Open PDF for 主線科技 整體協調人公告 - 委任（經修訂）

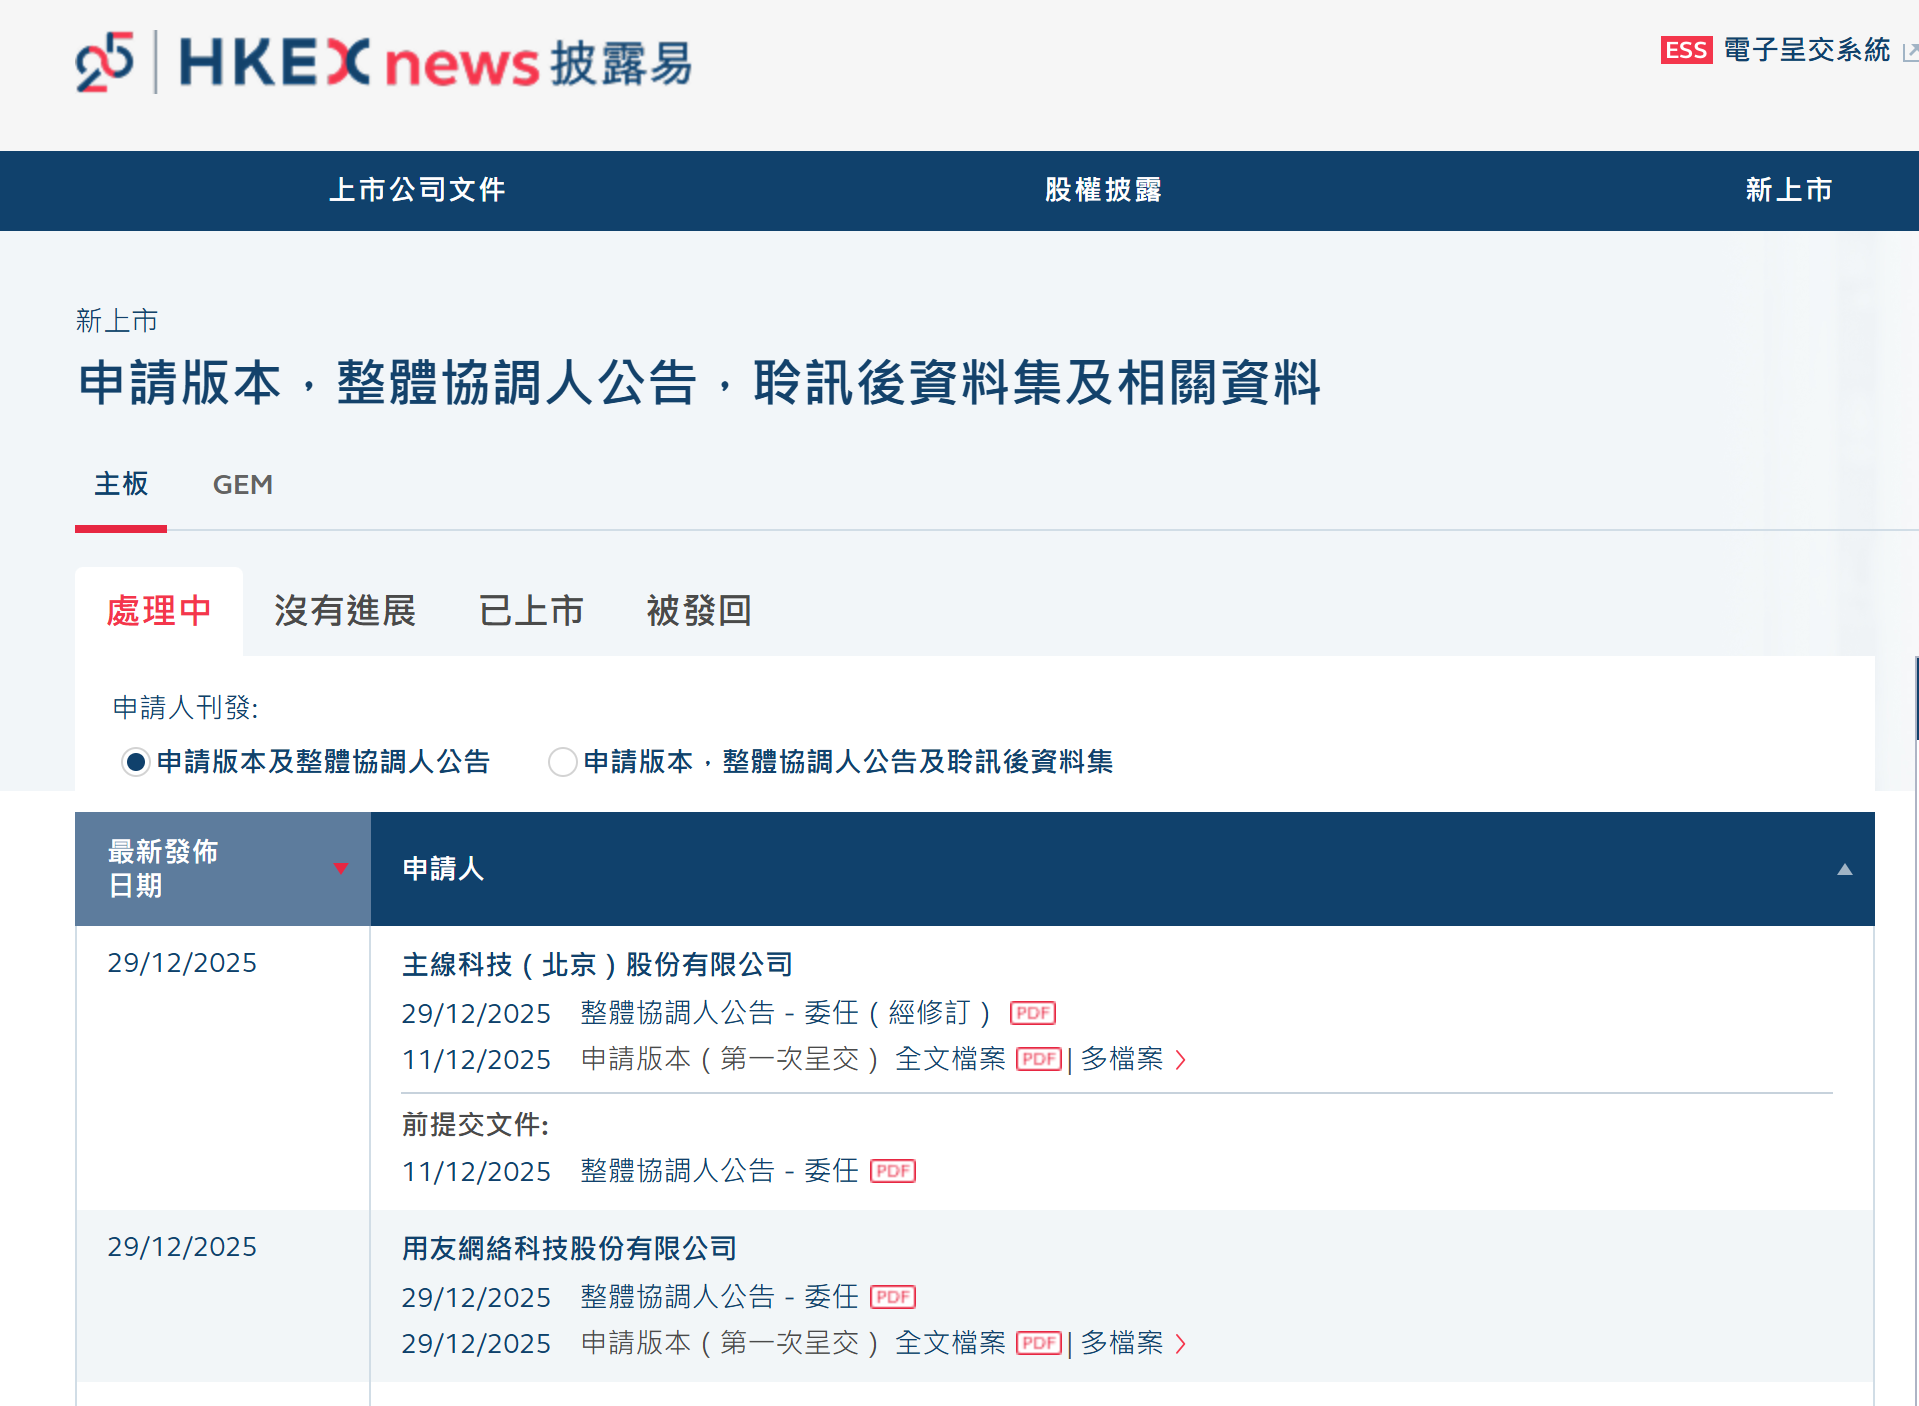click(1033, 1013)
